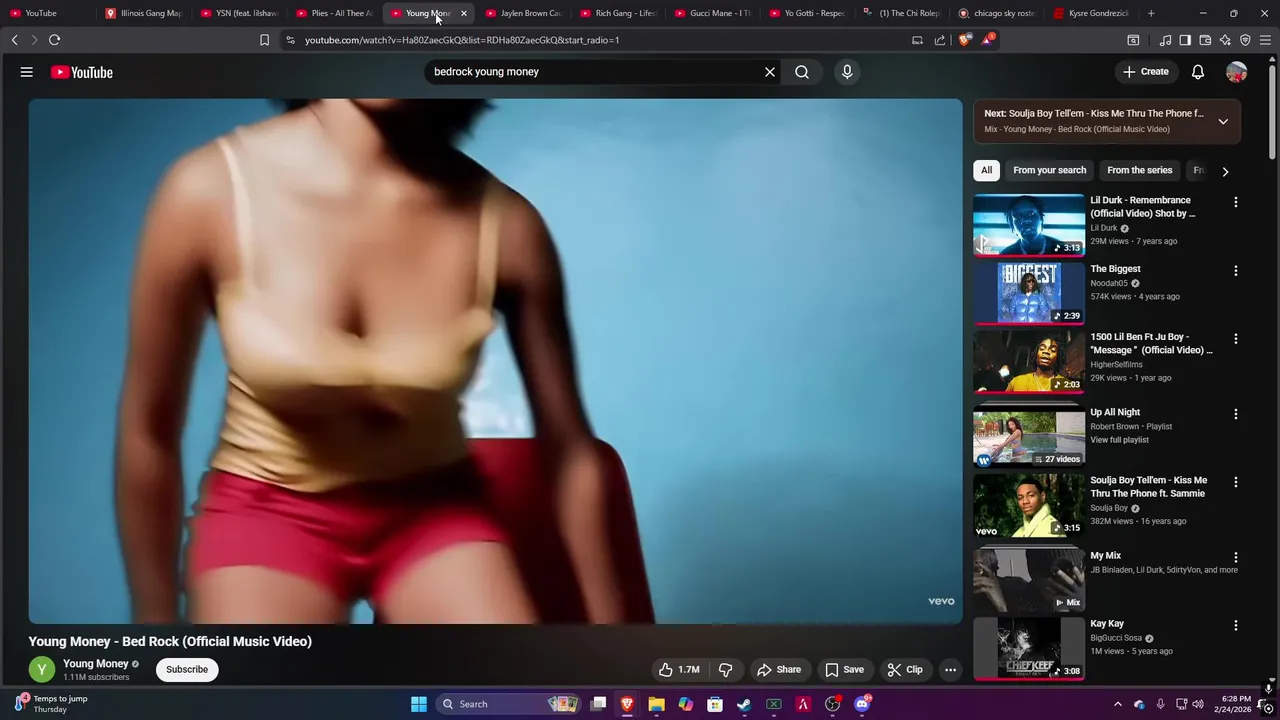Reload the page
1280x720 pixels.
(x=54, y=40)
